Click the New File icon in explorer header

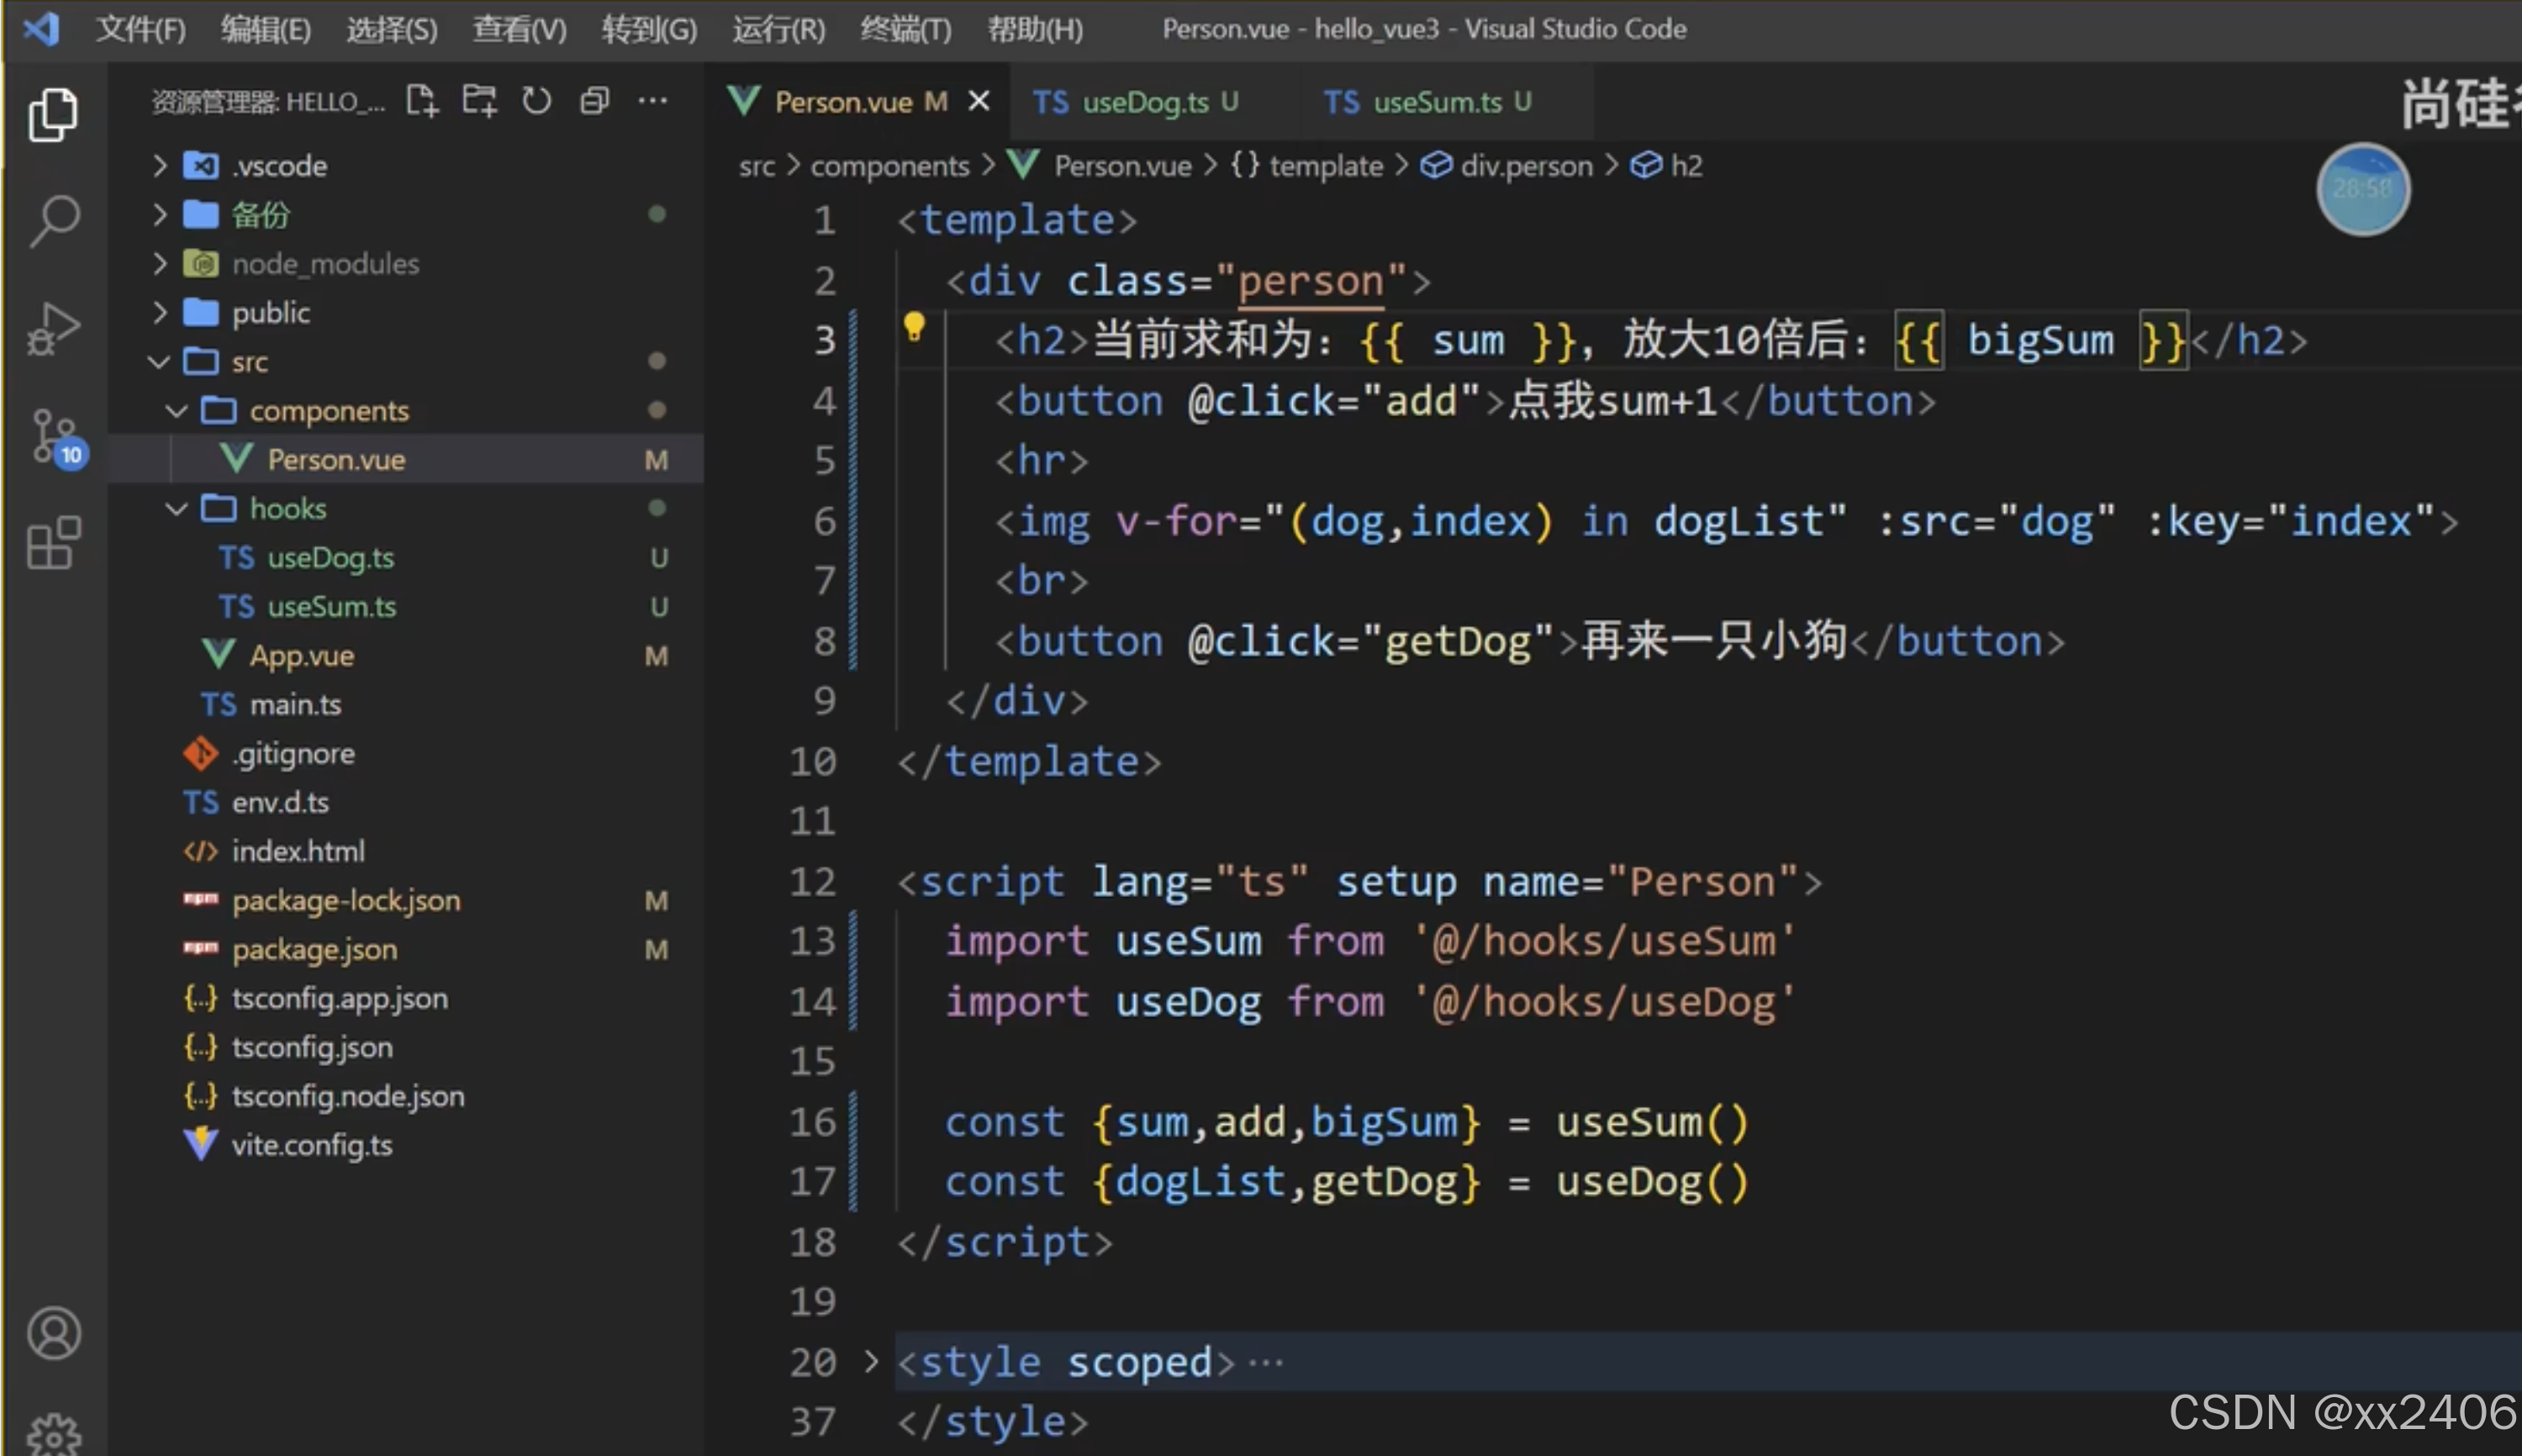coord(421,101)
